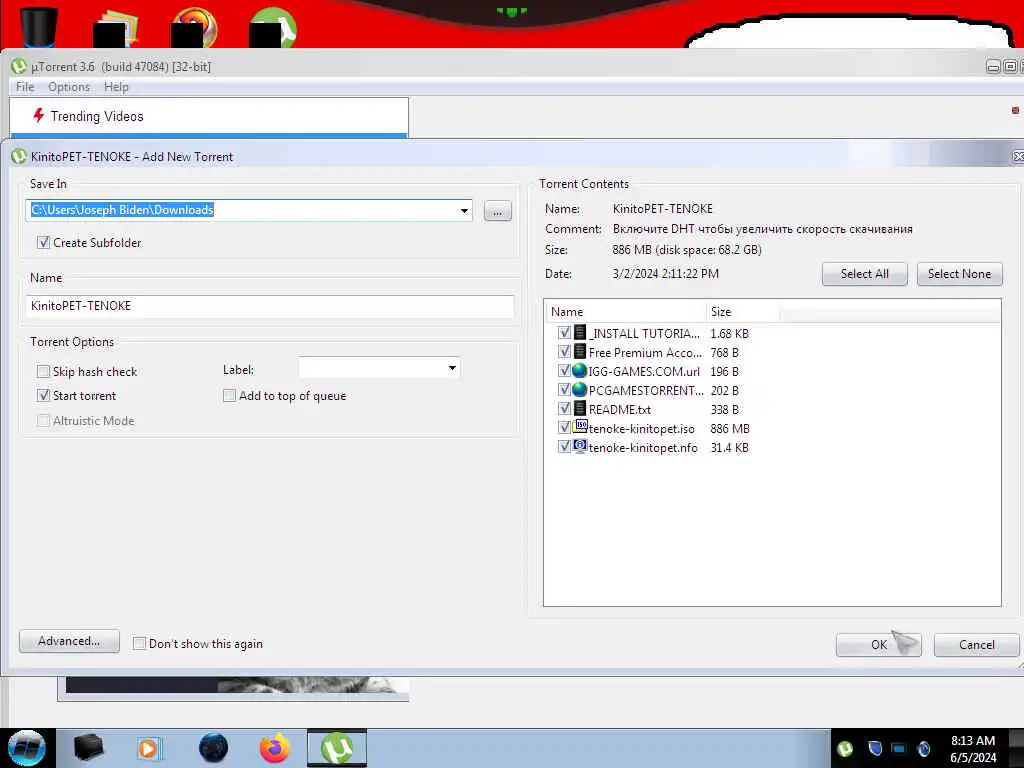The height and width of the screenshot is (768, 1024).
Task: Click the uTorrent system tray icon
Action: [845, 748]
